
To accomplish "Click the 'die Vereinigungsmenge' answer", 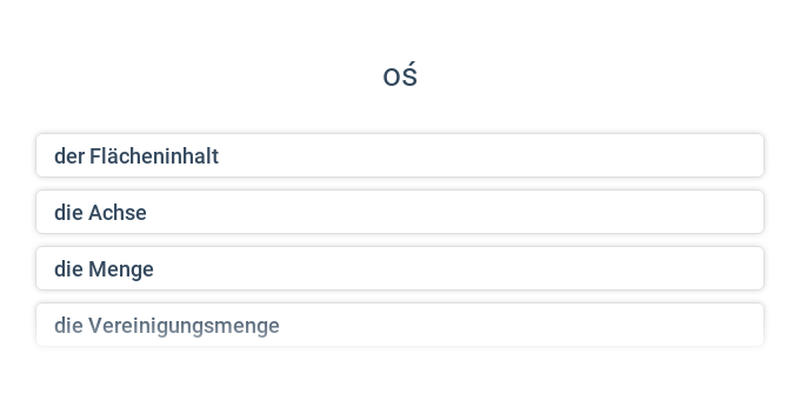I will (400, 325).
